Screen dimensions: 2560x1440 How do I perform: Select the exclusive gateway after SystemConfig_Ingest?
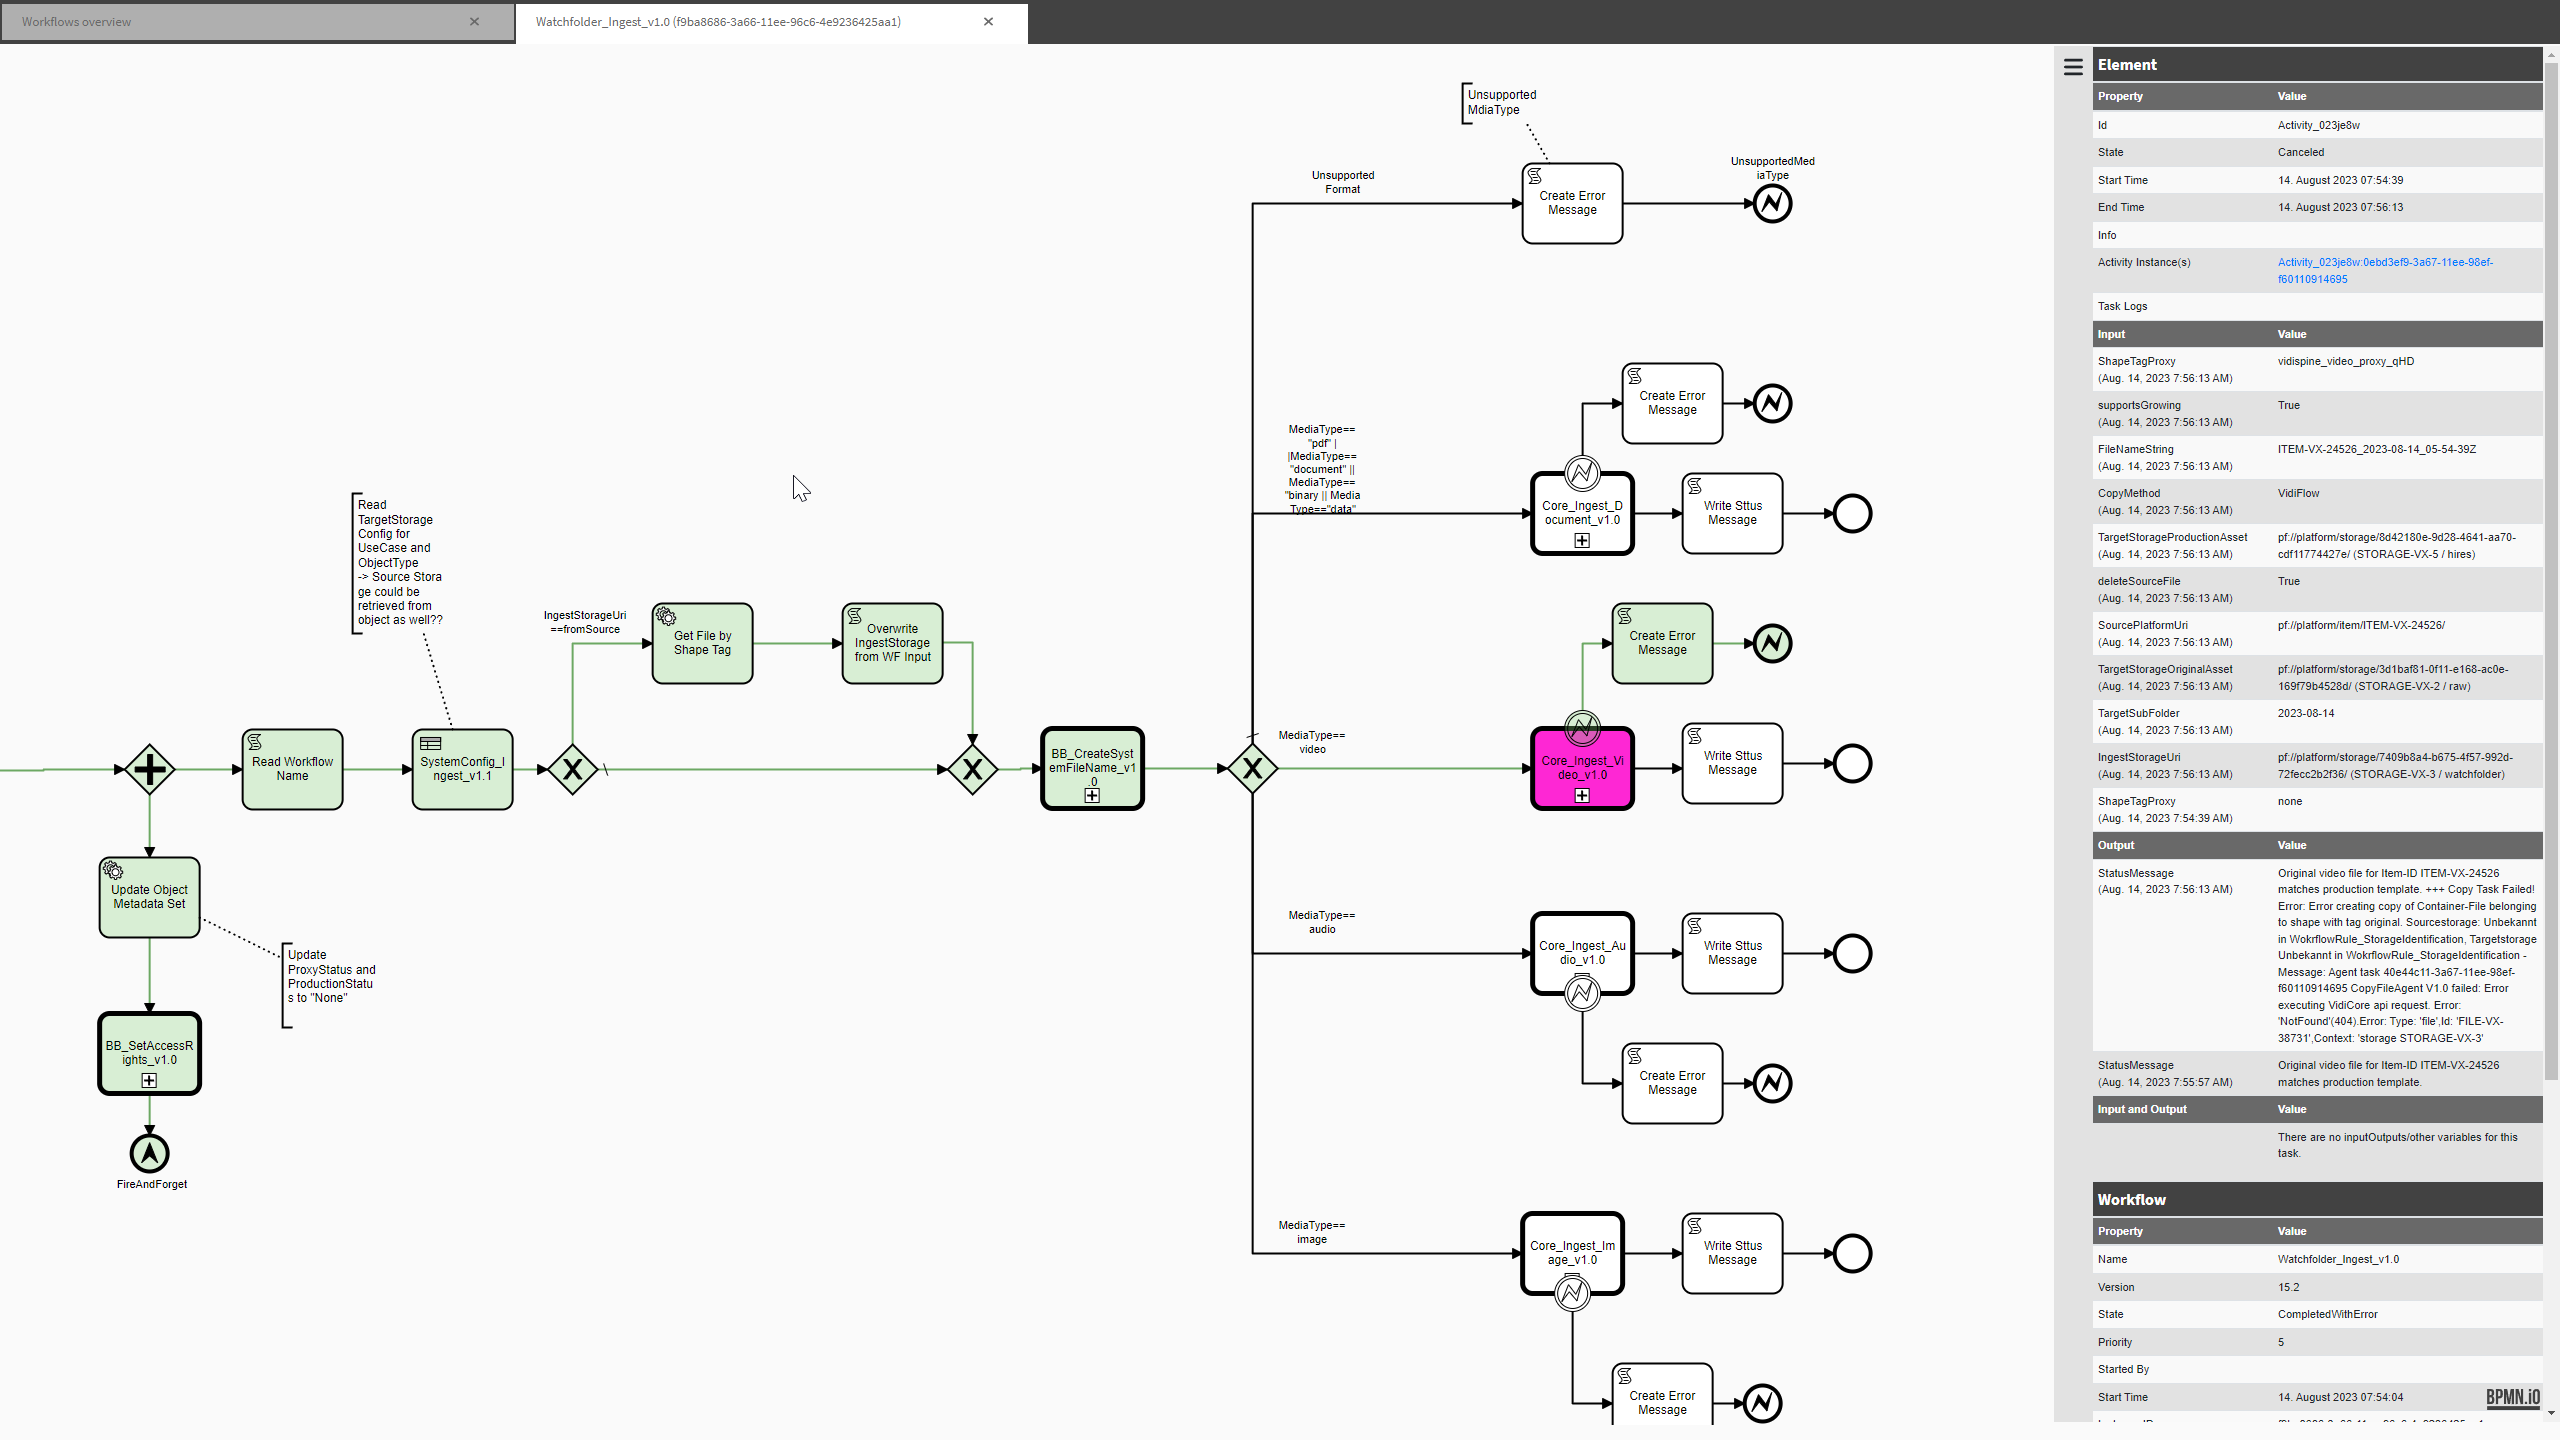[573, 769]
